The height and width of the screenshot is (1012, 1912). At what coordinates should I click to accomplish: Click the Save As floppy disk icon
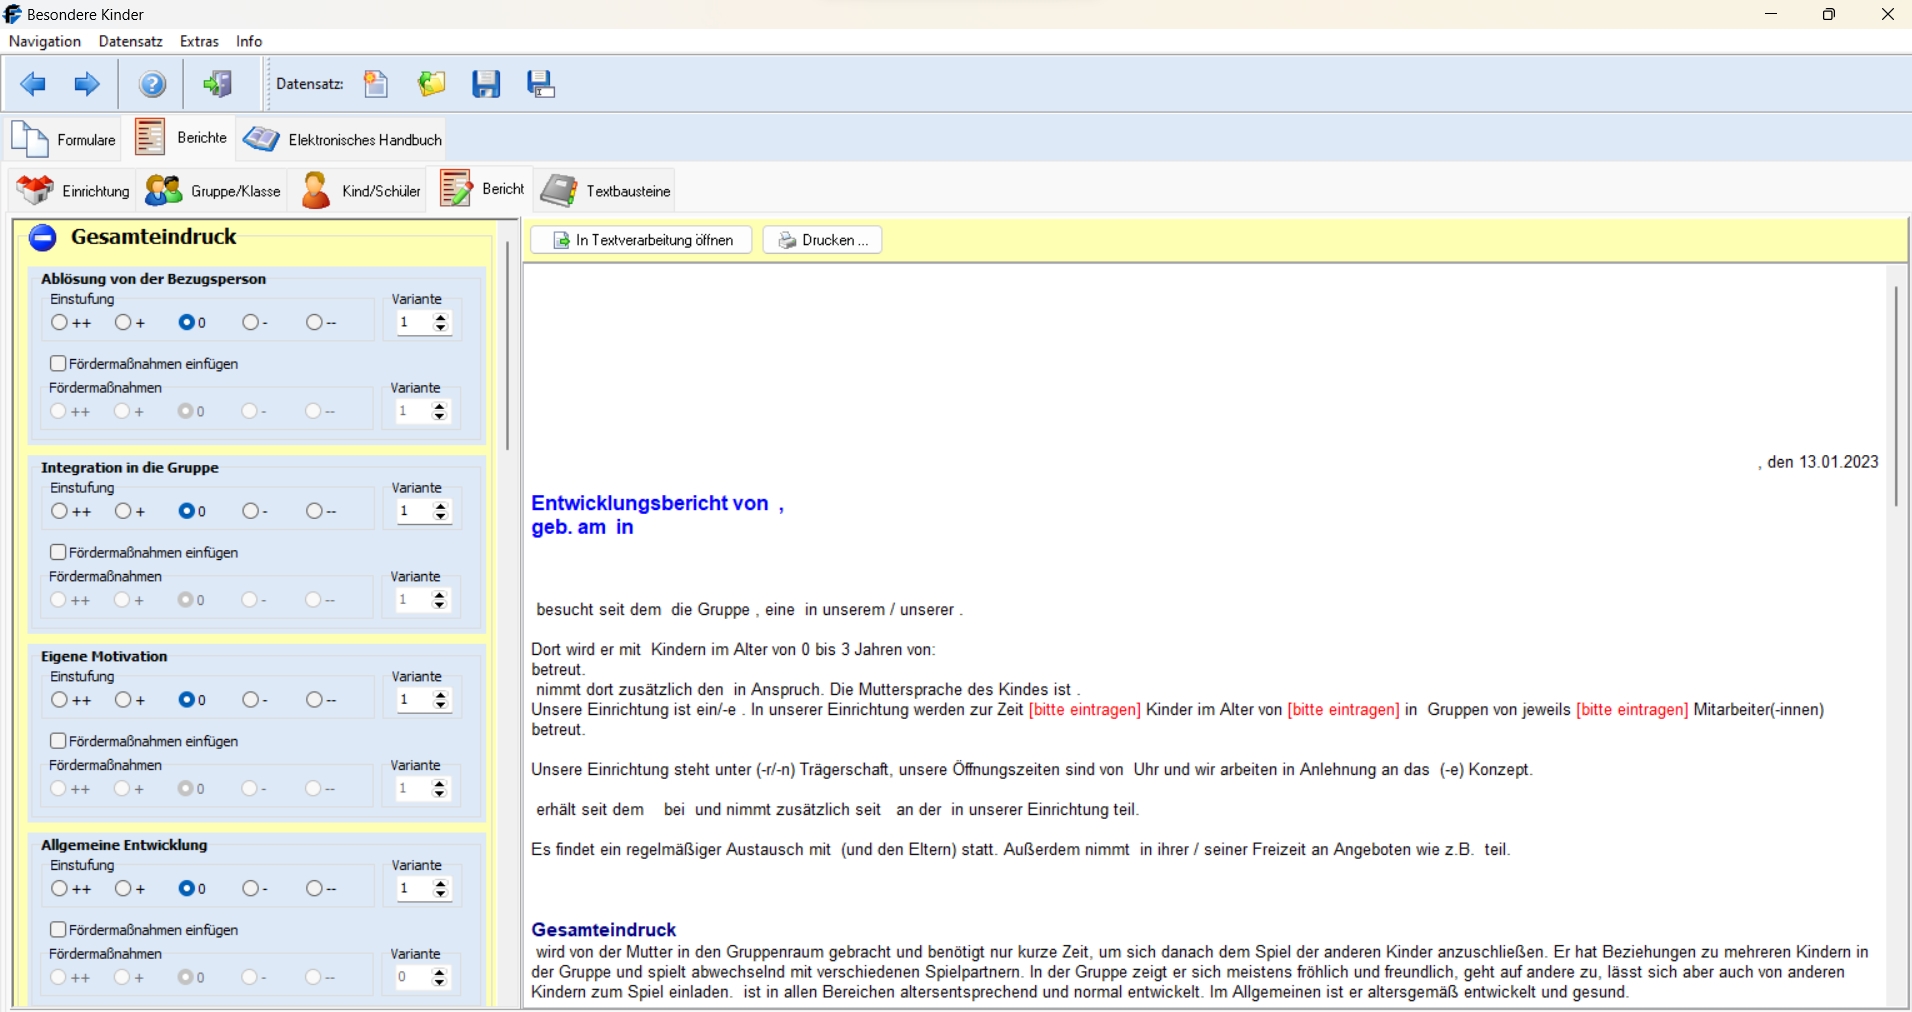[541, 84]
